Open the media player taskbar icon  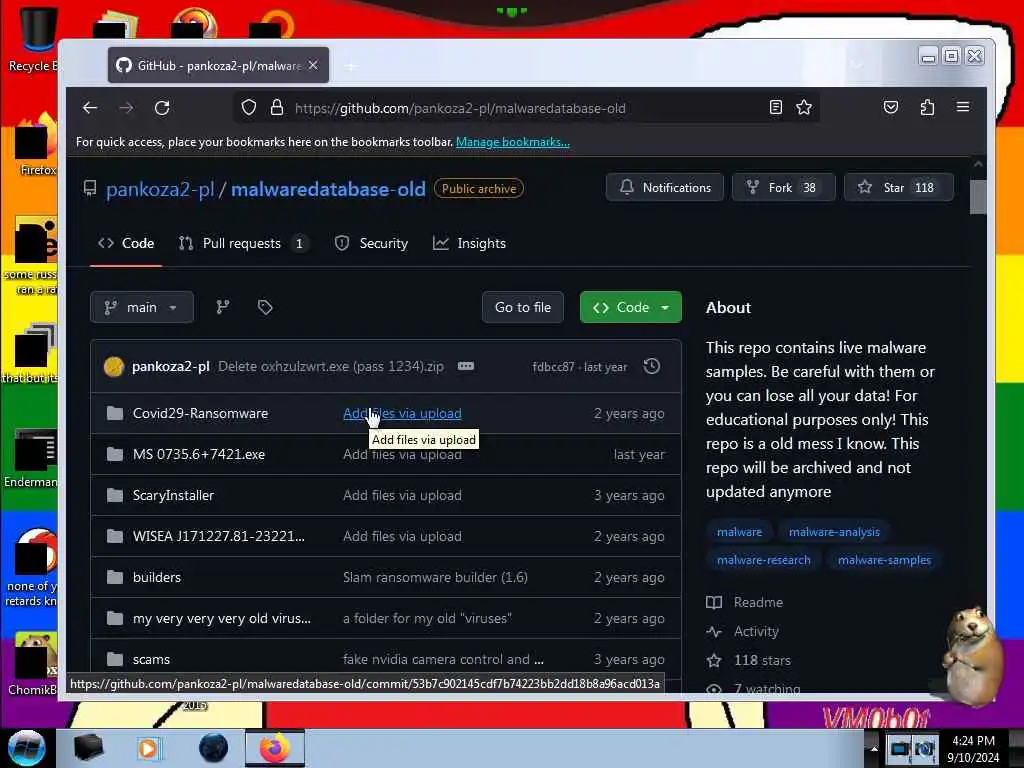pos(148,748)
